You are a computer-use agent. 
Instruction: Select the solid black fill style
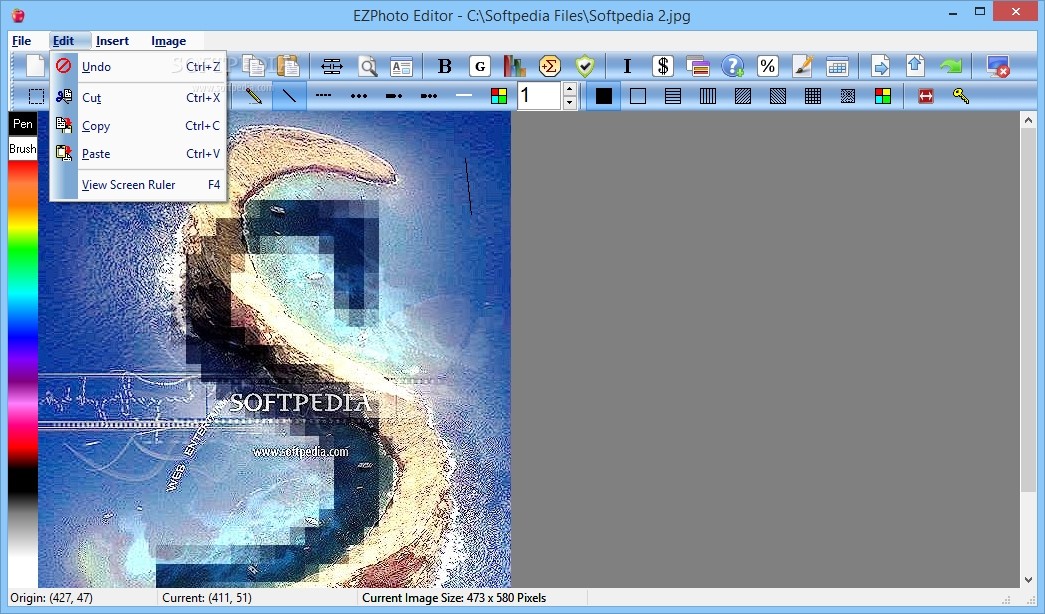(604, 96)
